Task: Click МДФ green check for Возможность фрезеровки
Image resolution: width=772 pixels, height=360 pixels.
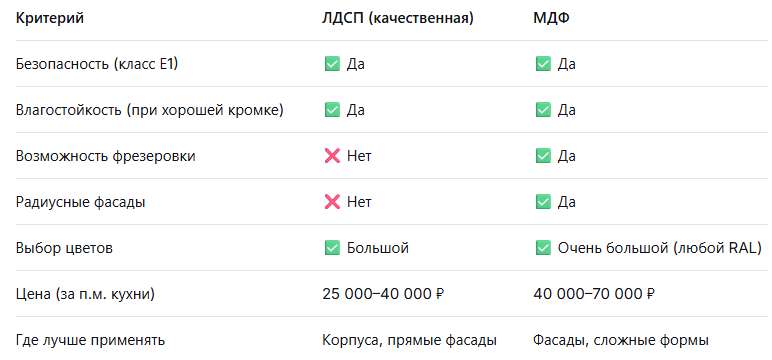Action: (x=543, y=156)
